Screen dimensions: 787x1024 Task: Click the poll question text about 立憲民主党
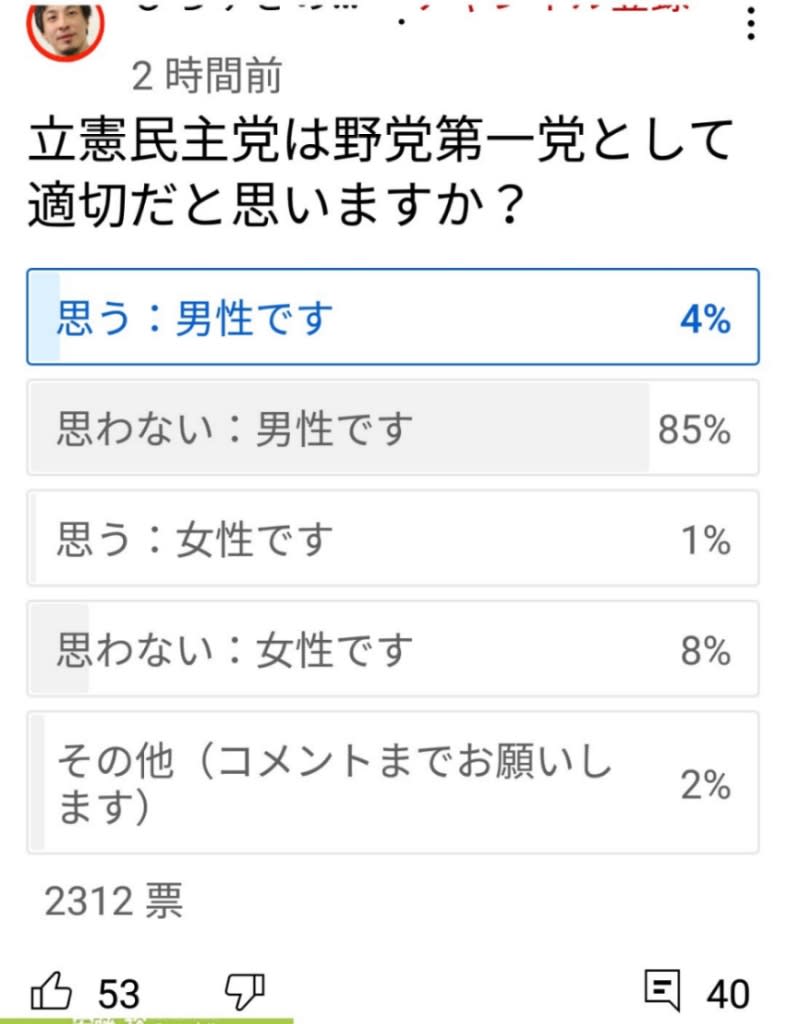tap(381, 172)
